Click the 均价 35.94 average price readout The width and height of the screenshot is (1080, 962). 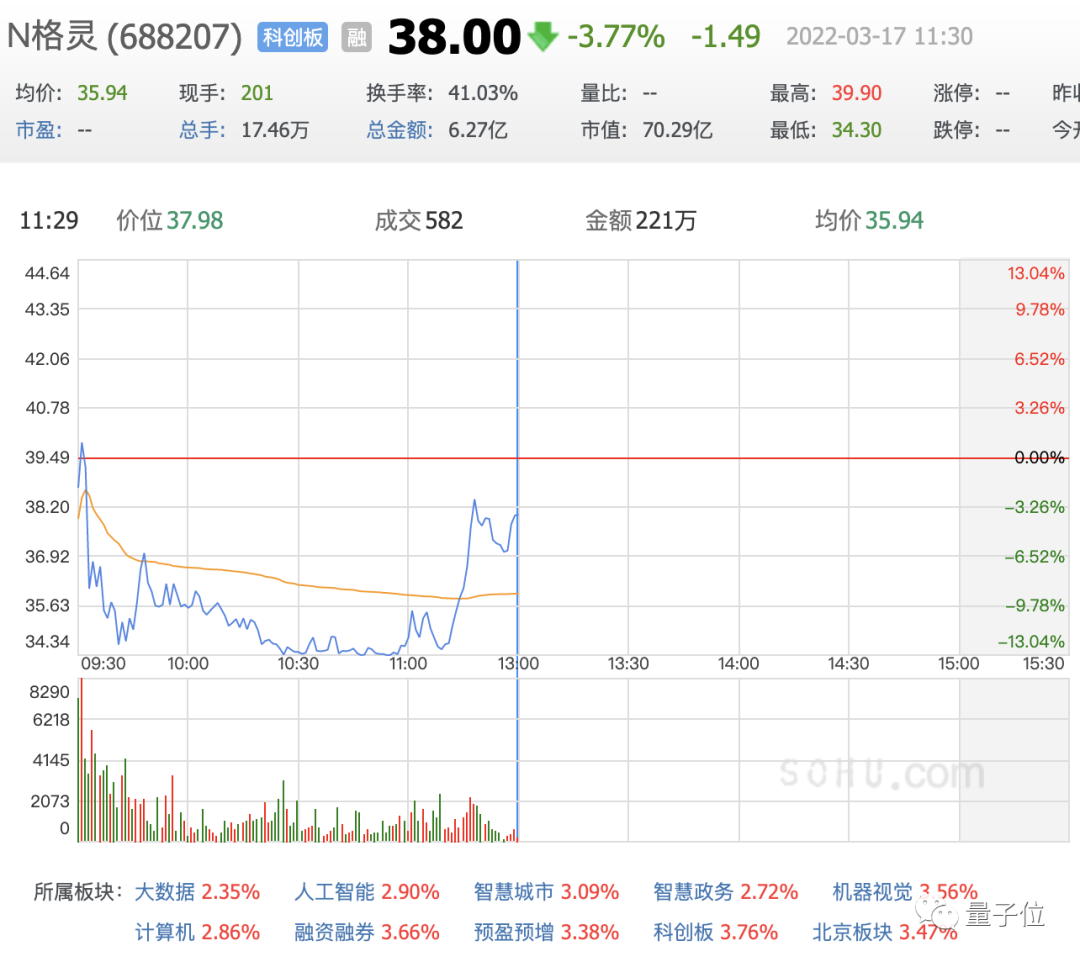pyautogui.click(x=870, y=221)
